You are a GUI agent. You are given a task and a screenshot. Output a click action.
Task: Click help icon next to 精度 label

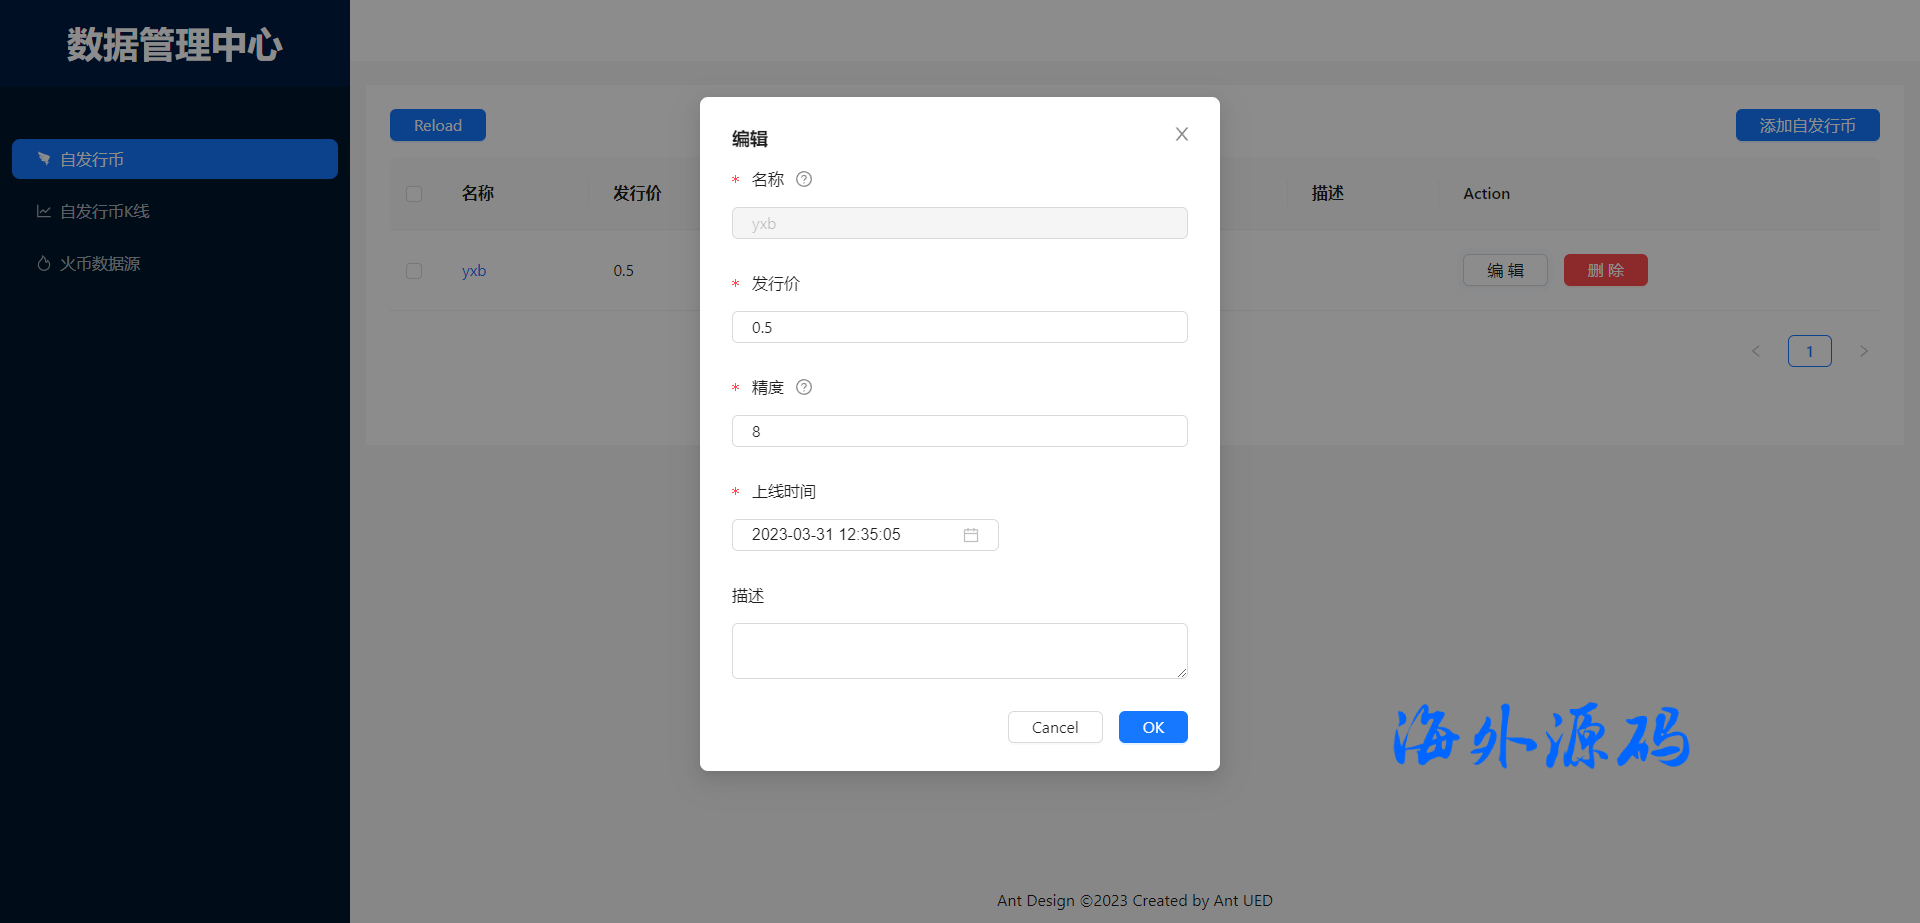[x=804, y=387]
